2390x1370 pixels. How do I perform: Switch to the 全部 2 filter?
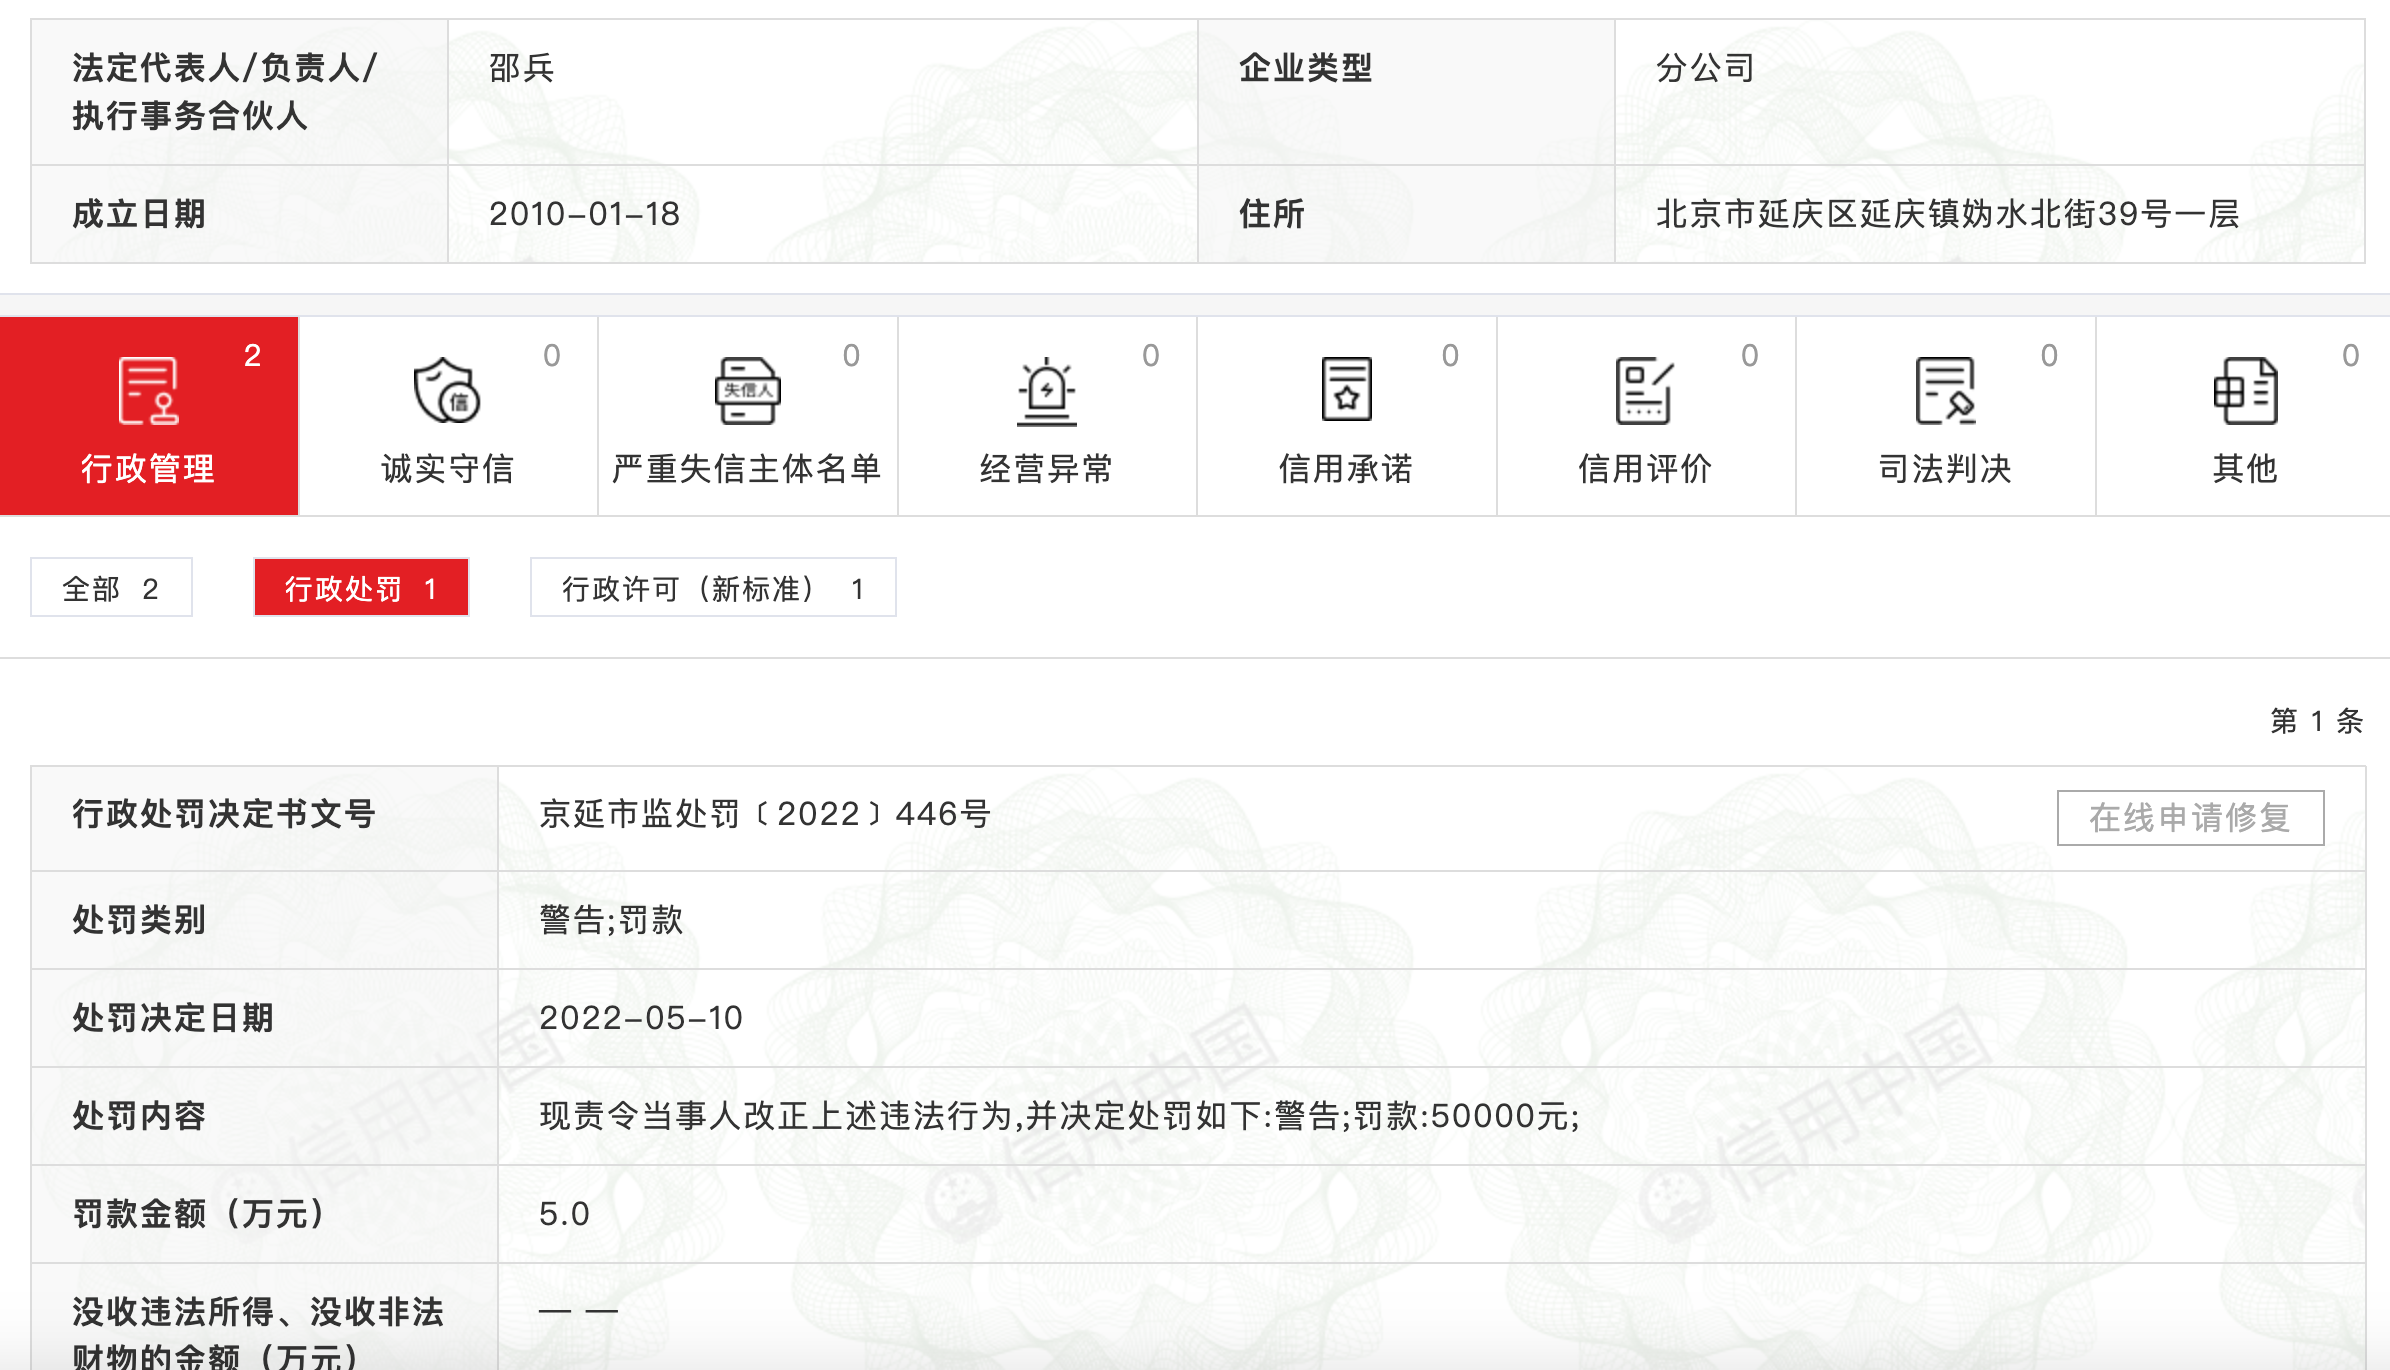click(x=111, y=588)
